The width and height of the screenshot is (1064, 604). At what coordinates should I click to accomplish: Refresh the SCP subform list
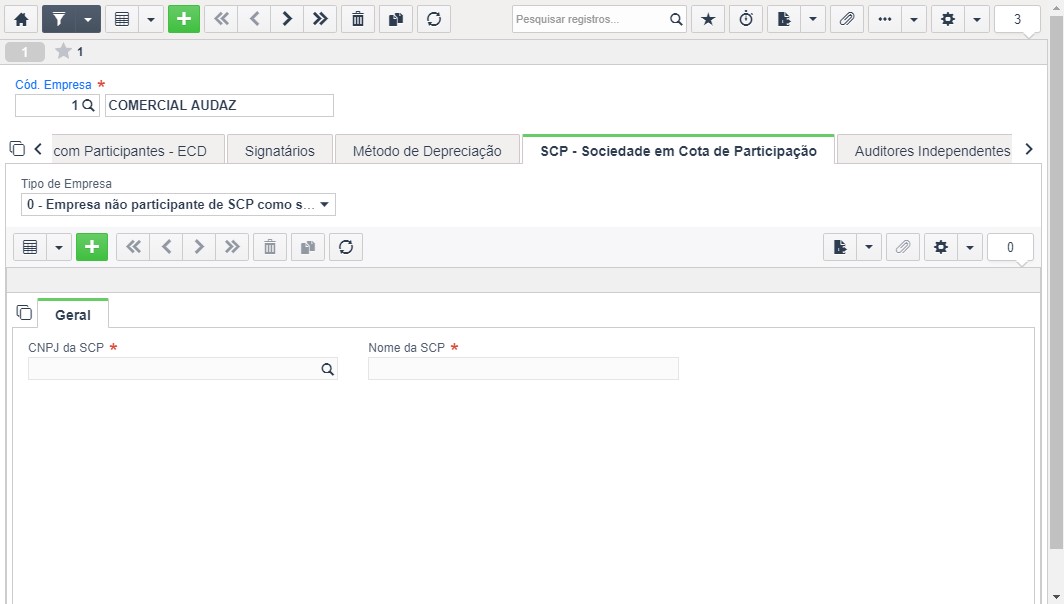346,247
